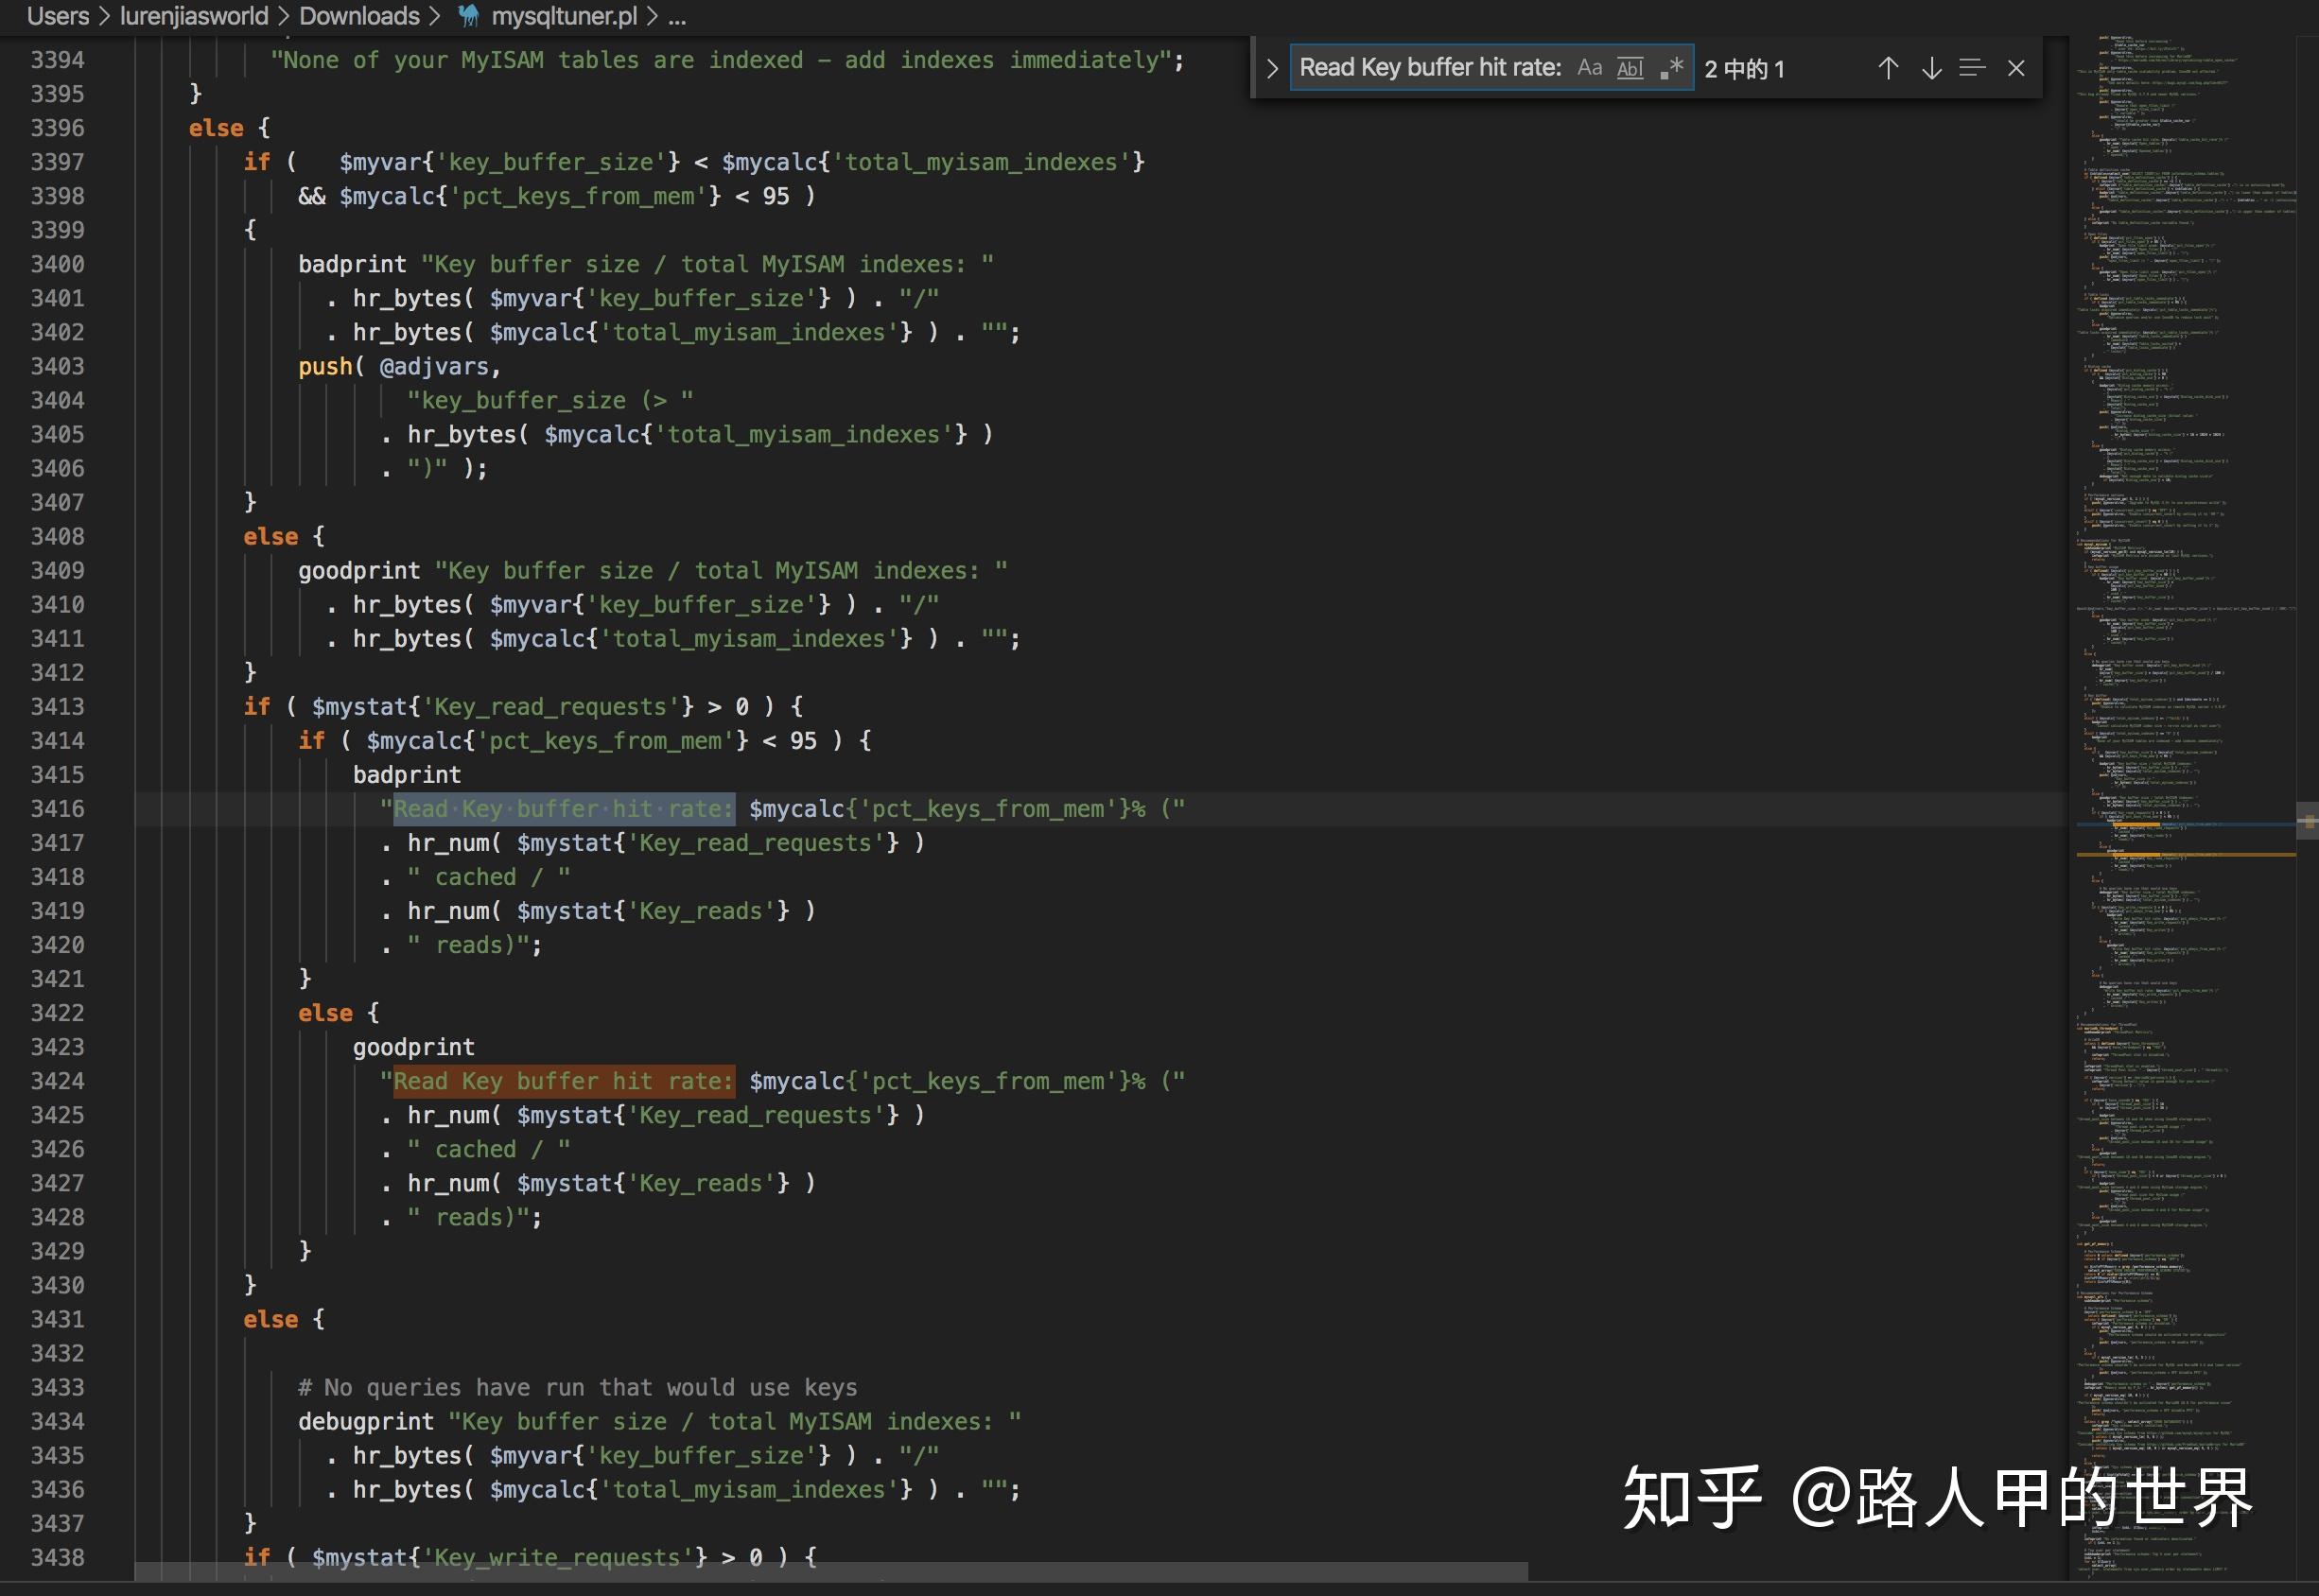Go to the previous find match arrow

[1887, 68]
